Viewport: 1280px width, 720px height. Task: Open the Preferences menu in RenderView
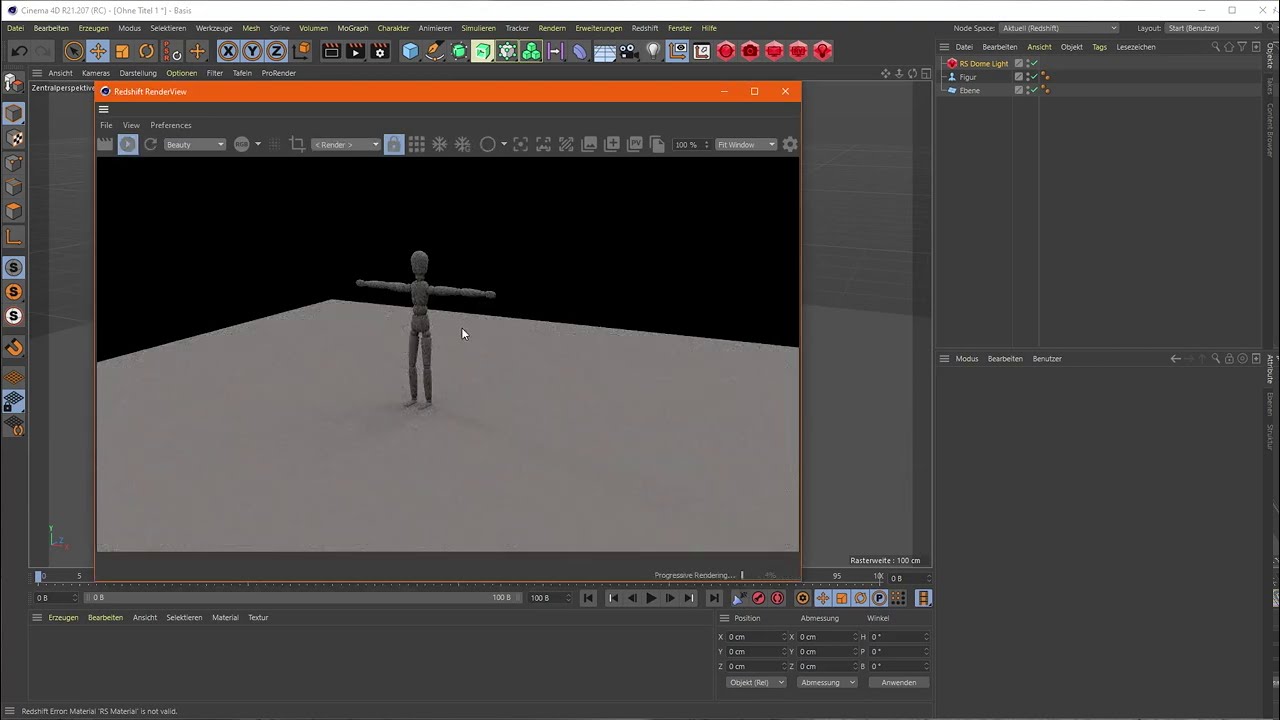click(x=171, y=125)
